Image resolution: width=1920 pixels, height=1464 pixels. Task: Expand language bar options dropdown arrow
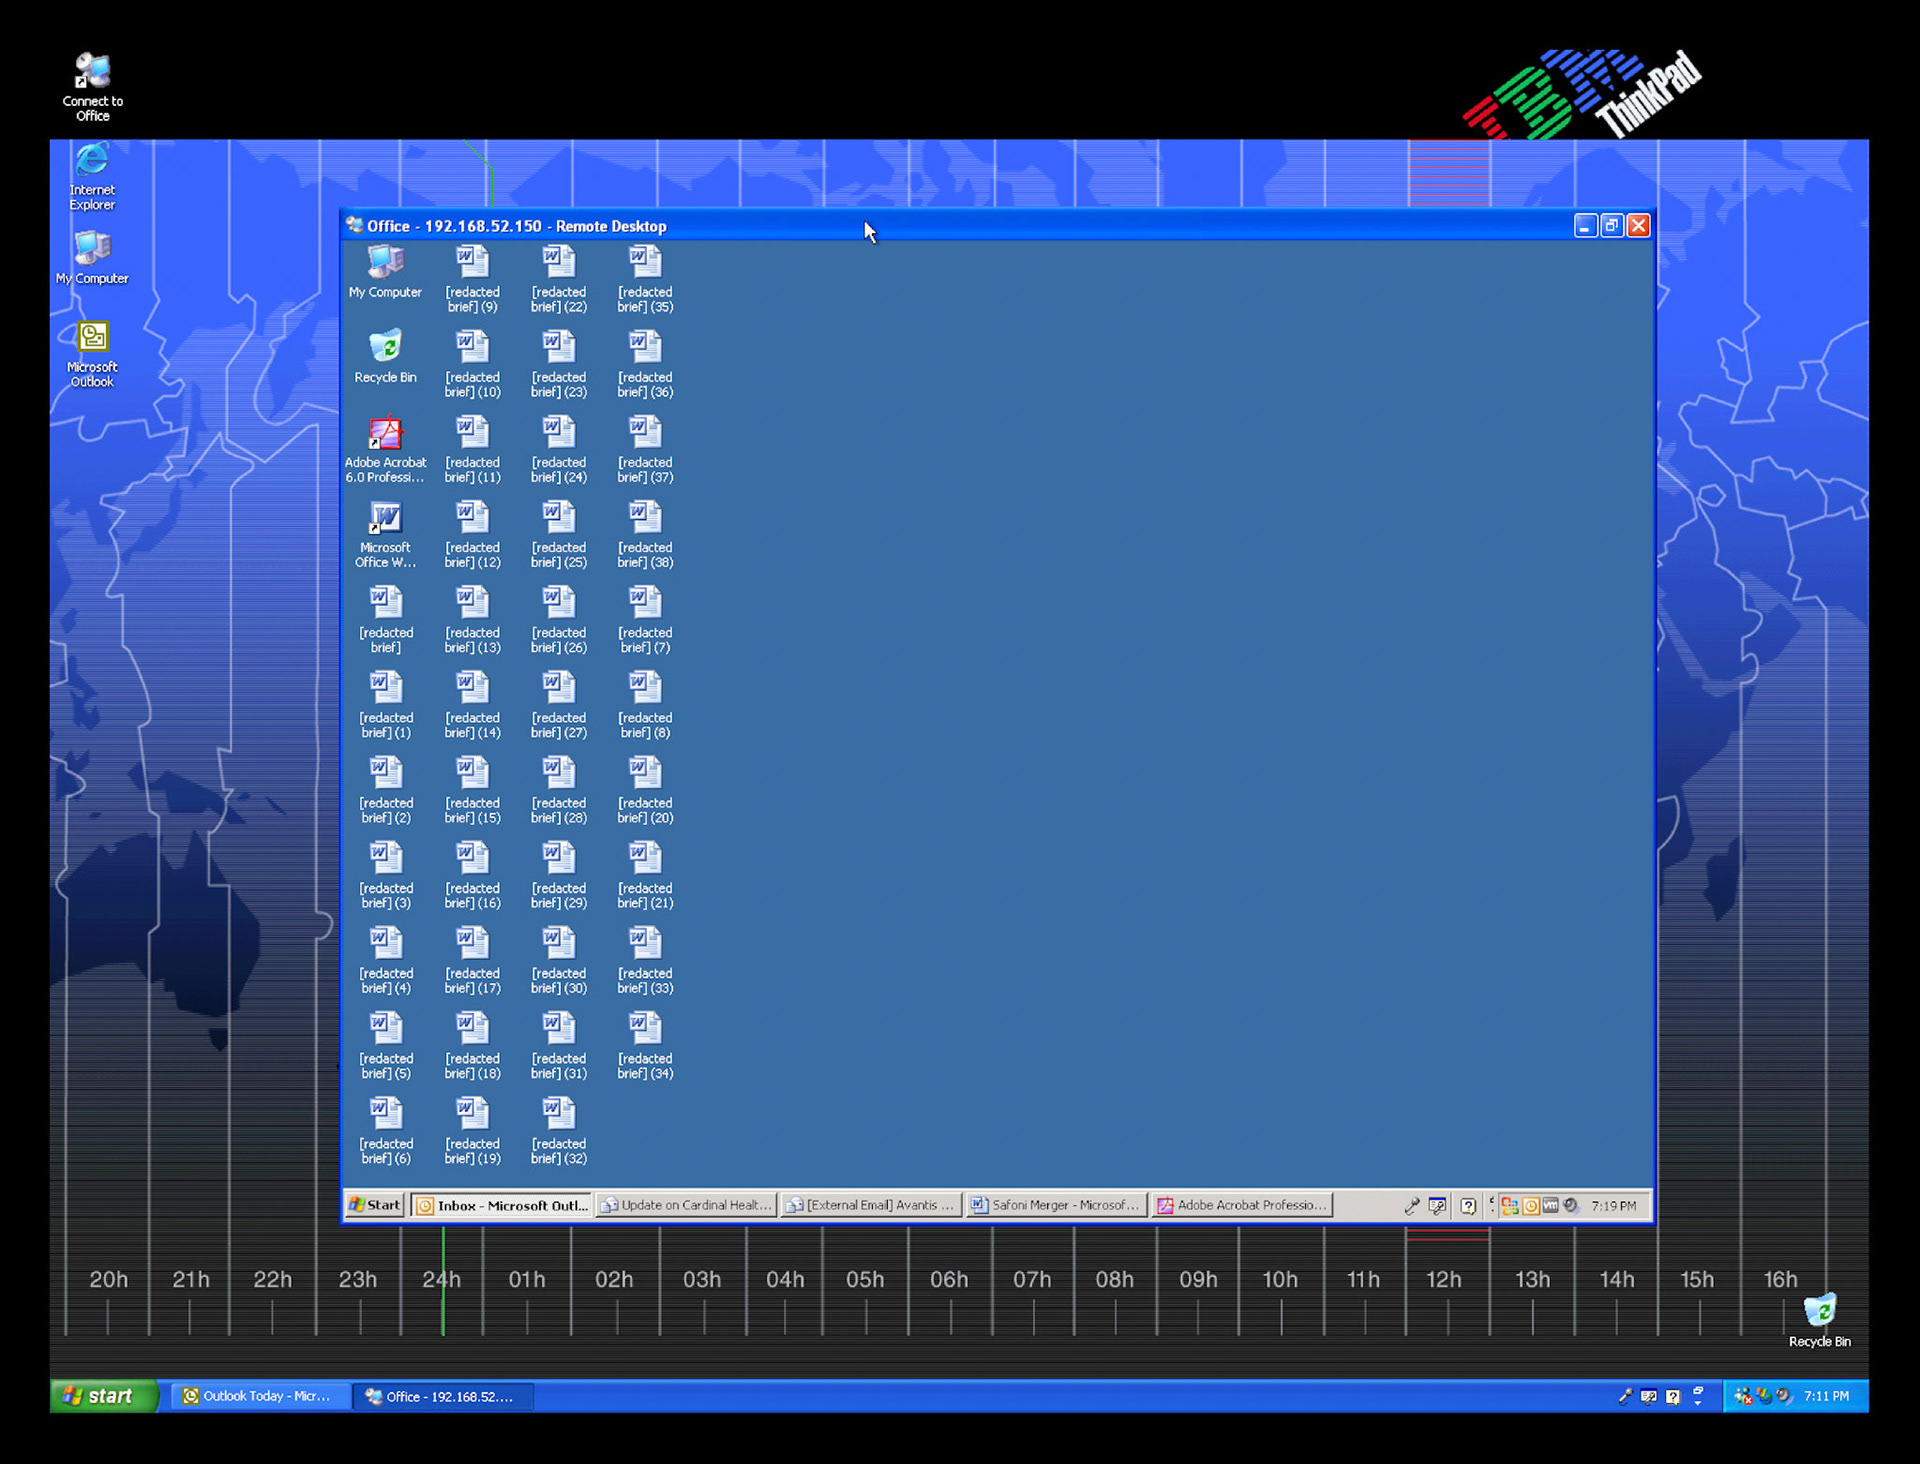(x=1698, y=1403)
